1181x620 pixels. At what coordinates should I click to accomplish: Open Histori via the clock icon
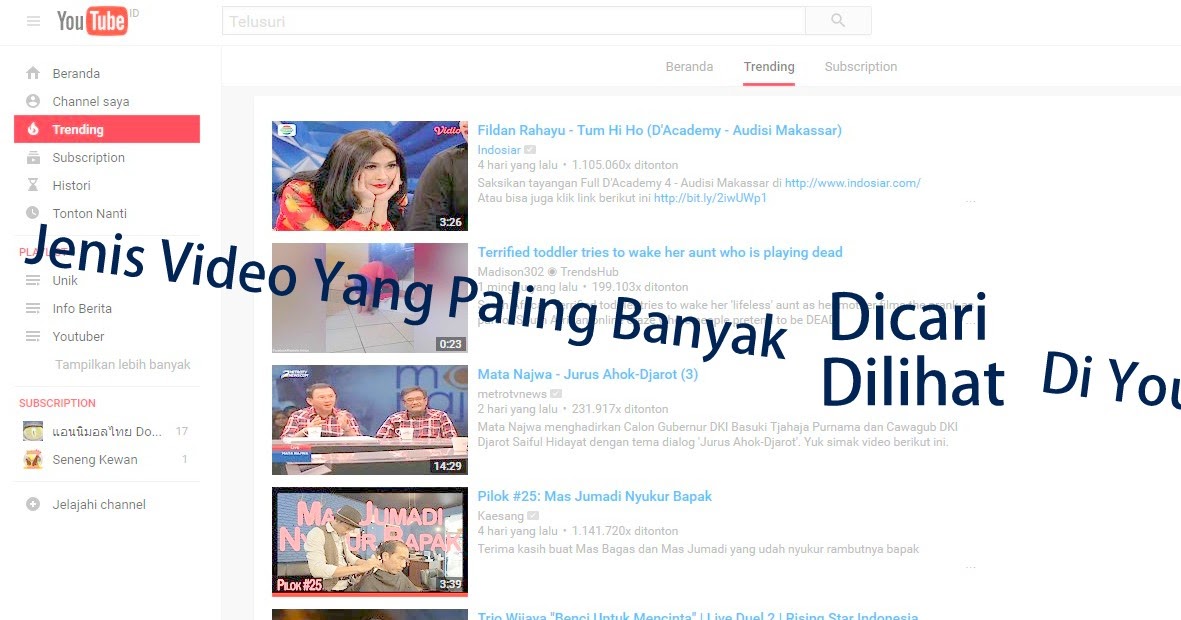click(71, 185)
